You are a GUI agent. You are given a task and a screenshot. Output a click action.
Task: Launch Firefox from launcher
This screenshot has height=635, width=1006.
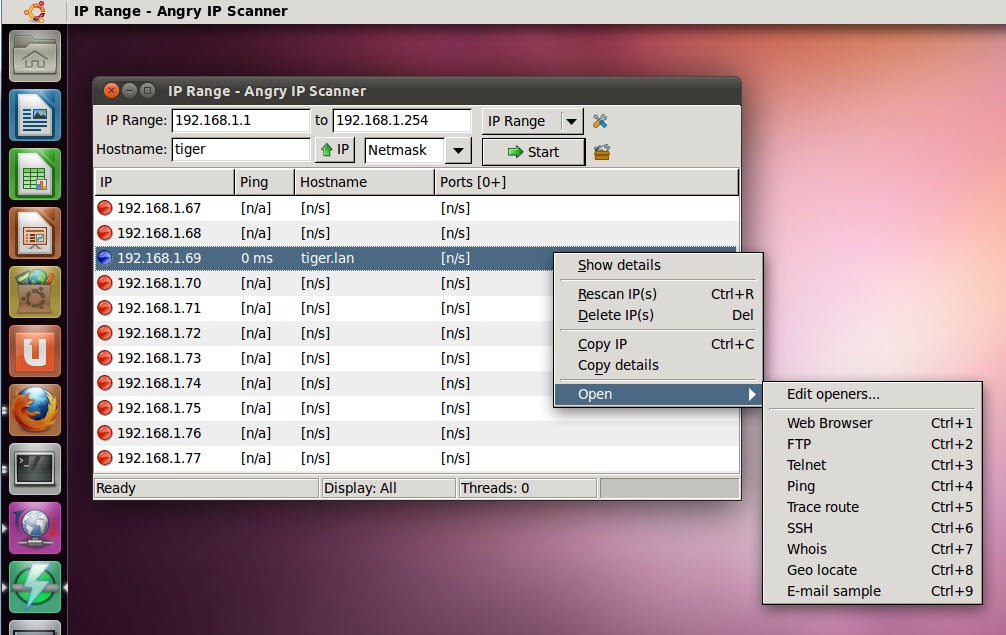click(x=35, y=411)
